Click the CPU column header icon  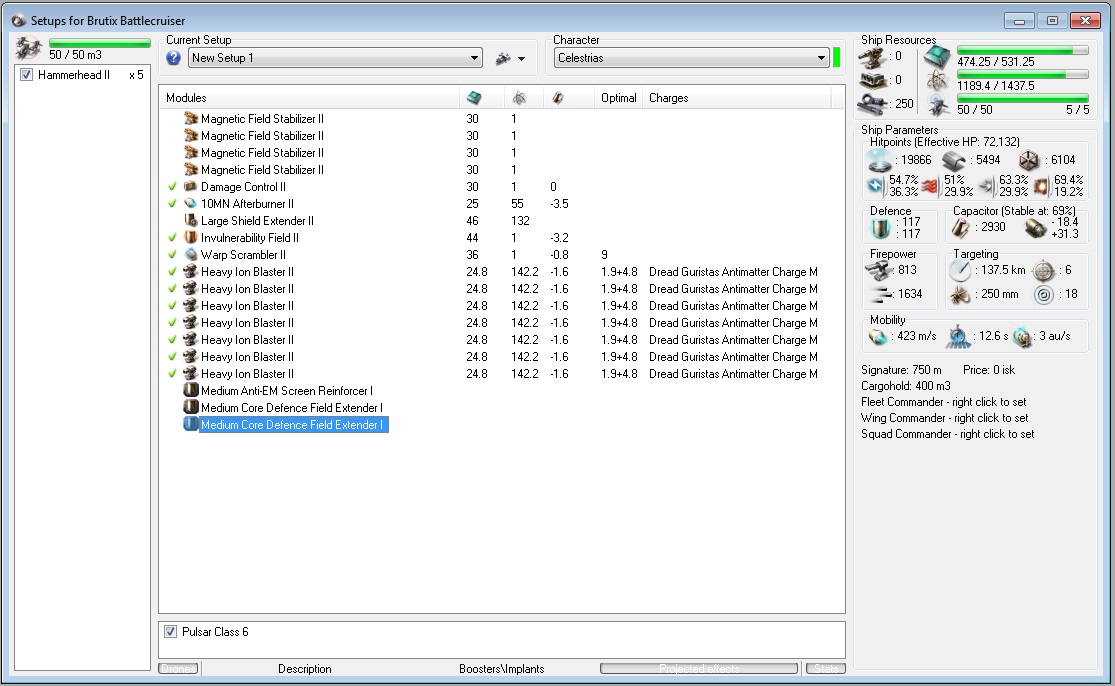(x=474, y=98)
